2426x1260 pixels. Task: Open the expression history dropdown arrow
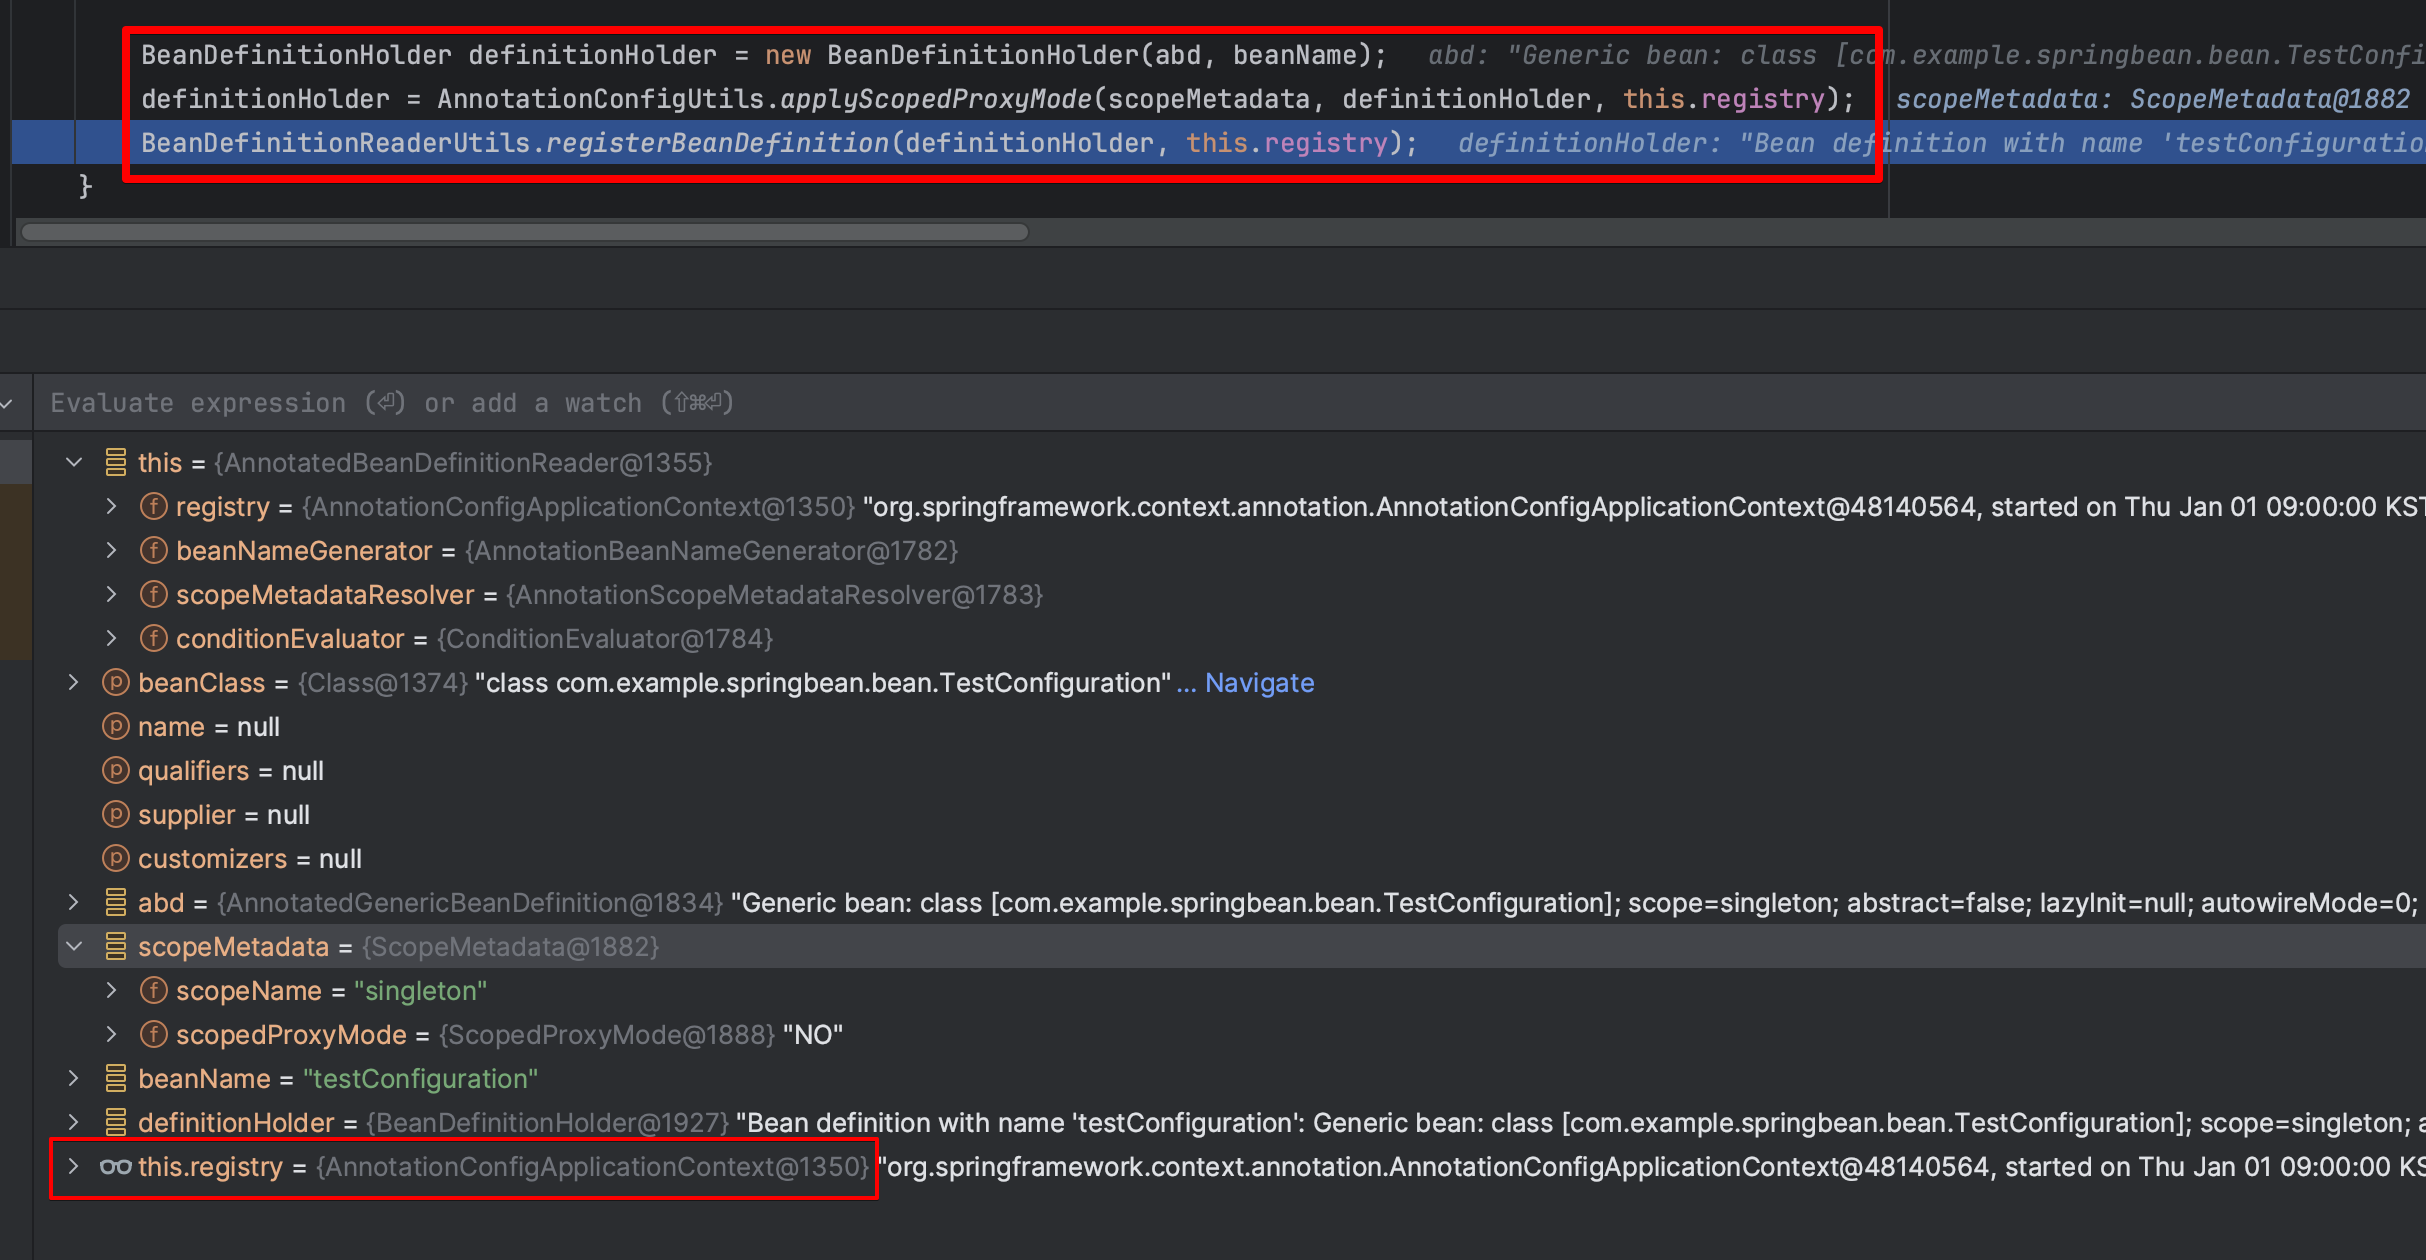(8, 403)
